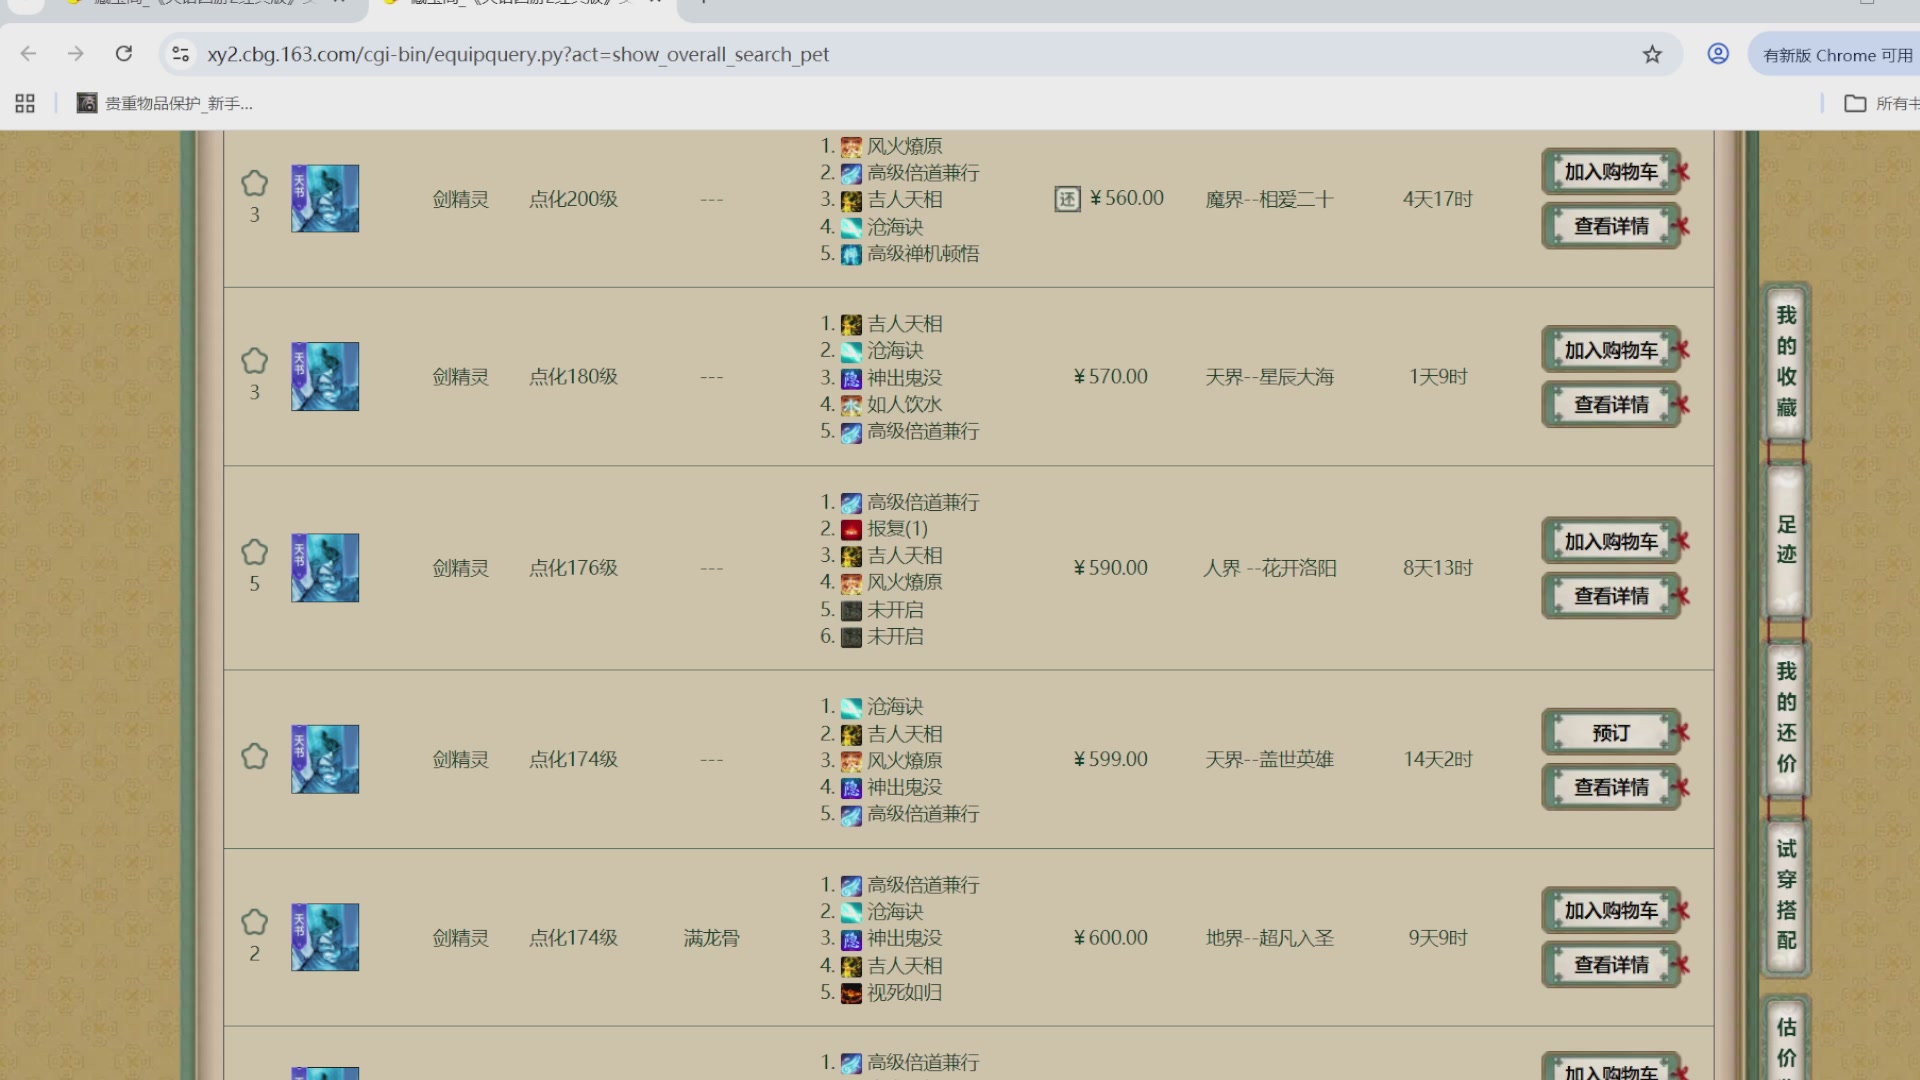This screenshot has height=1080, width=1920.
Task: Click 风火燎原 skill icon in first listing
Action: tap(851, 147)
